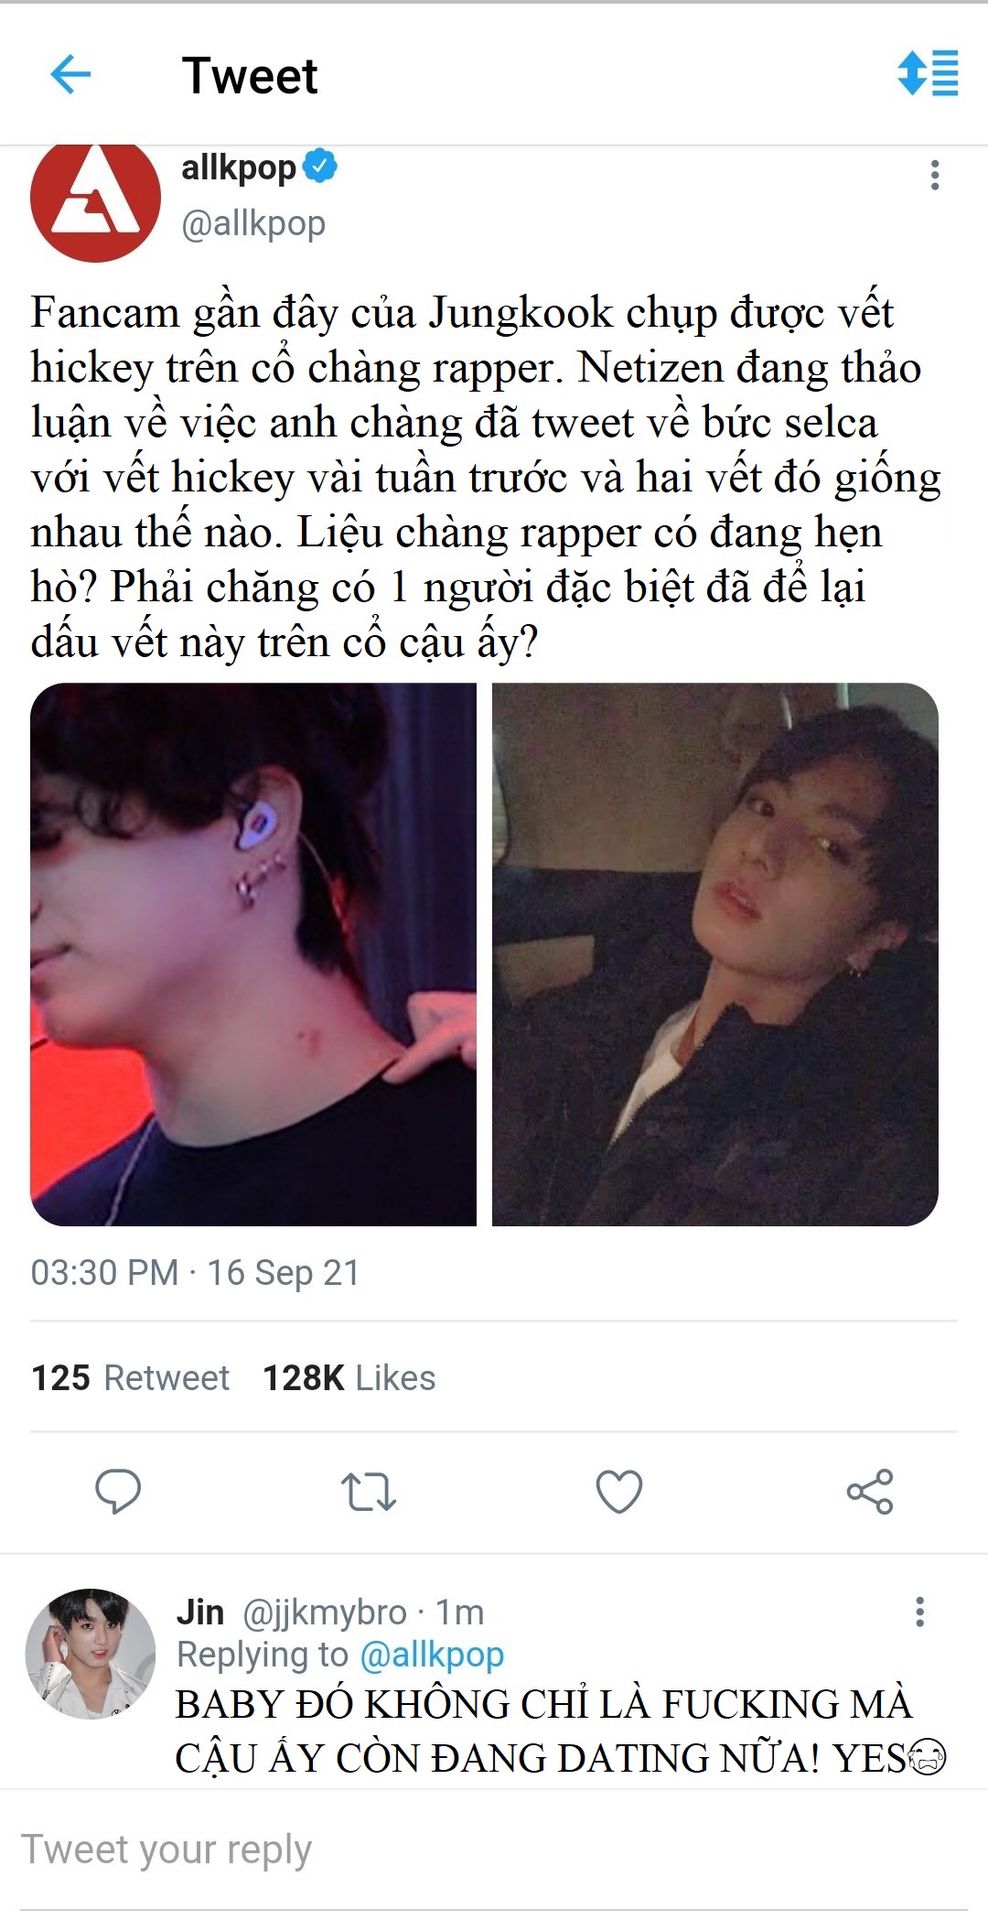Click the reply speech bubble icon

(x=118, y=1491)
